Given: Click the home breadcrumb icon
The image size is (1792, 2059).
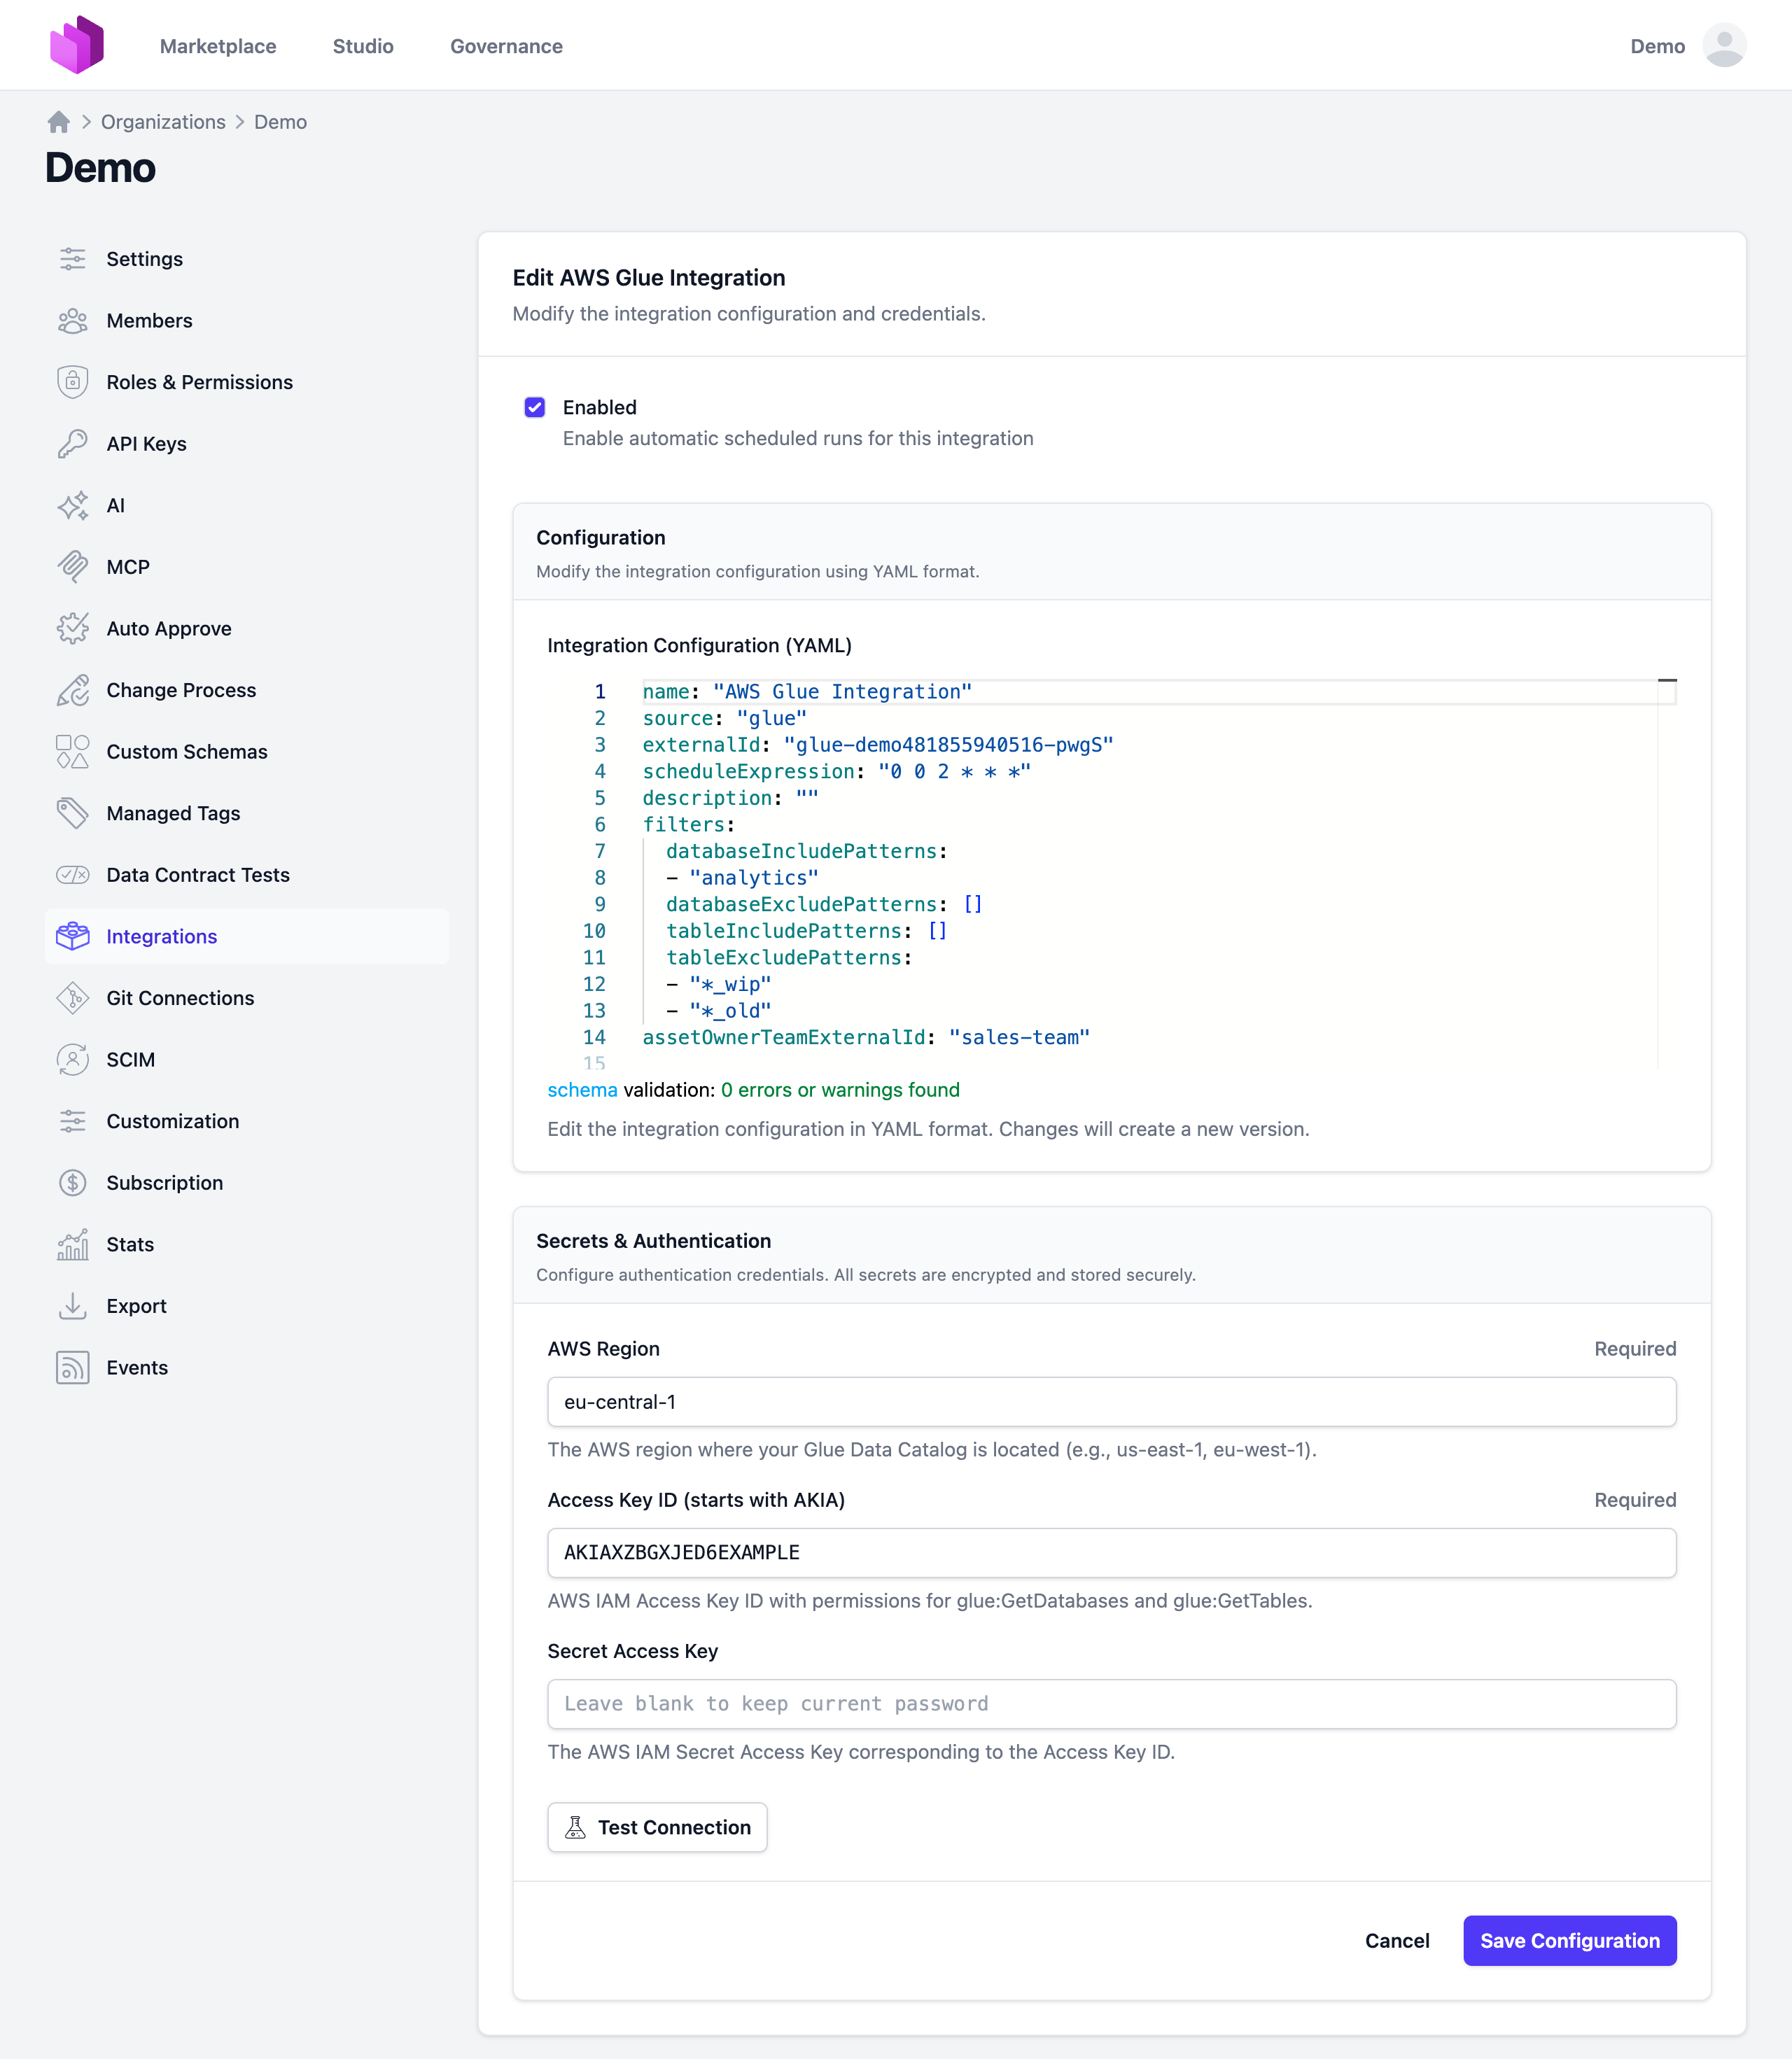Looking at the screenshot, I should (59, 121).
